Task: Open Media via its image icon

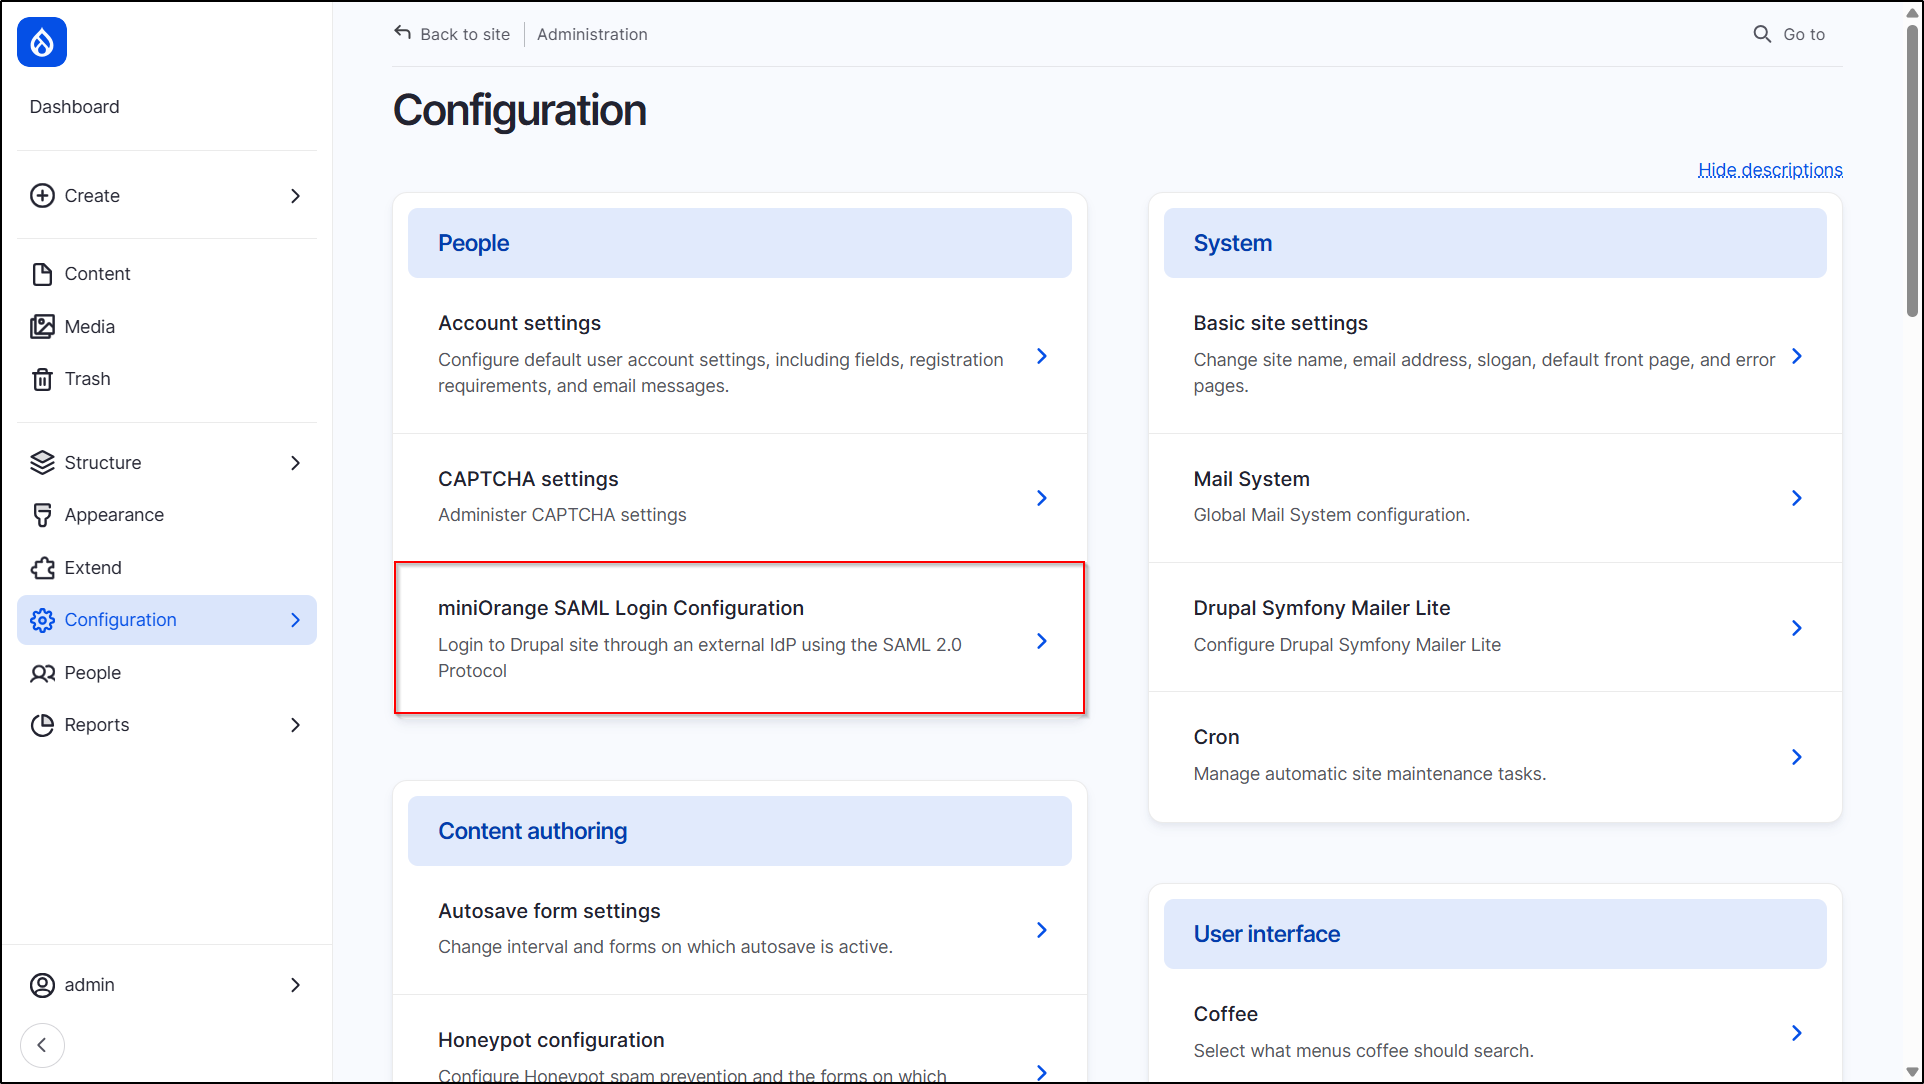Action: click(x=42, y=326)
